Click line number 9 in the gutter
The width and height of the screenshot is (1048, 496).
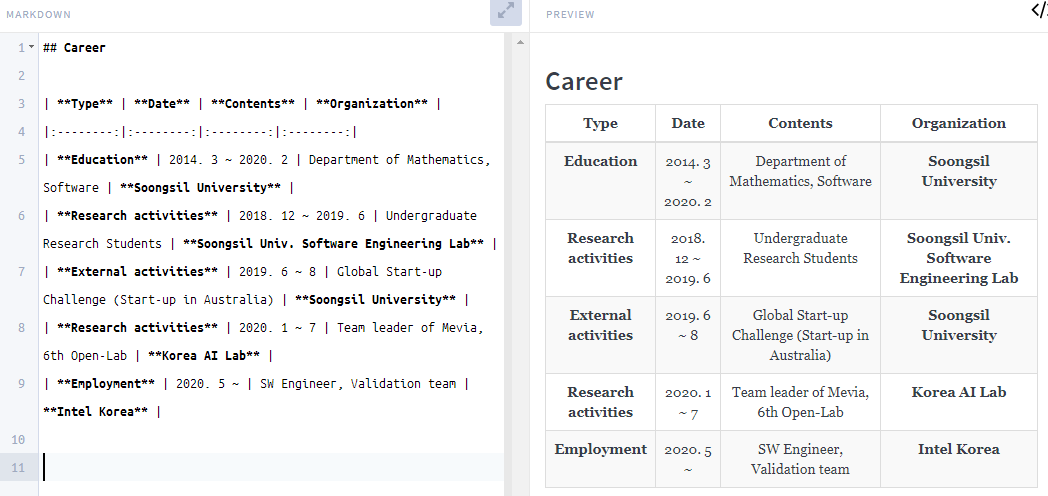point(22,384)
